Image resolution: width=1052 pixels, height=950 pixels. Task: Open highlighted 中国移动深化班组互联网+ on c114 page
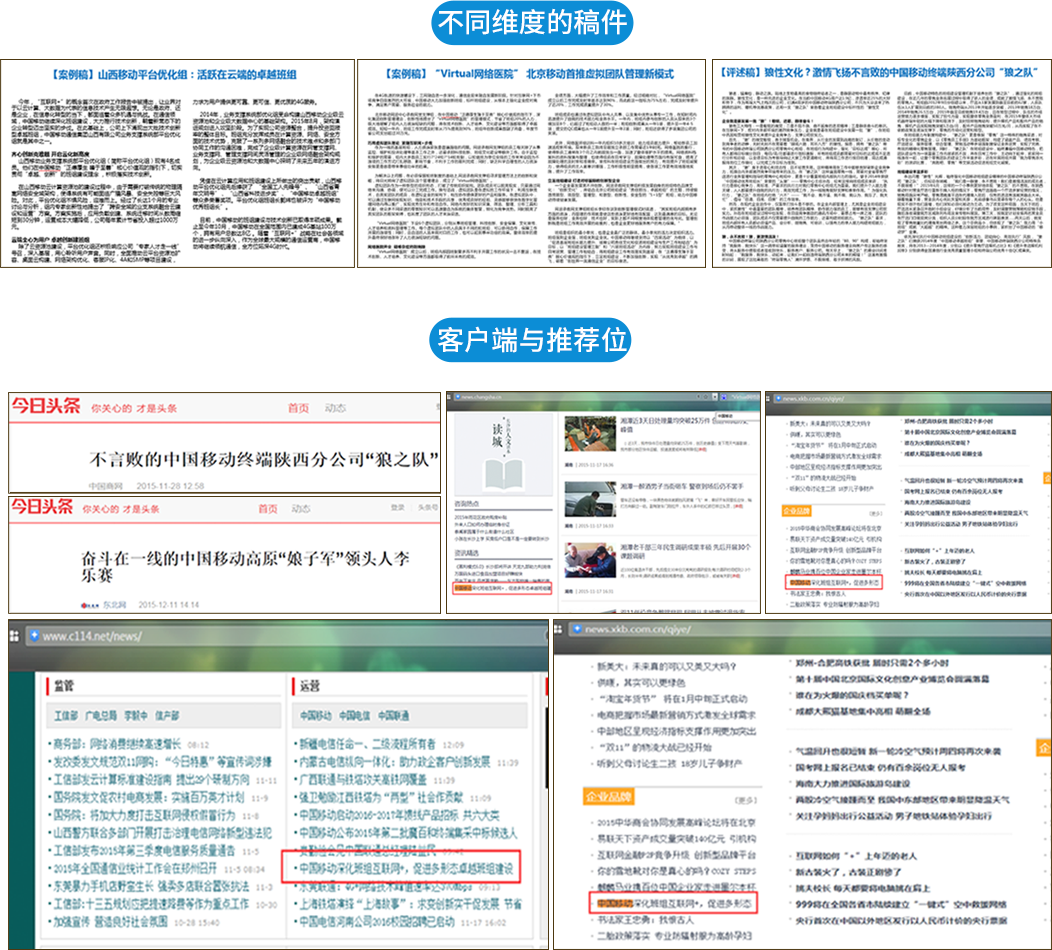[406, 869]
